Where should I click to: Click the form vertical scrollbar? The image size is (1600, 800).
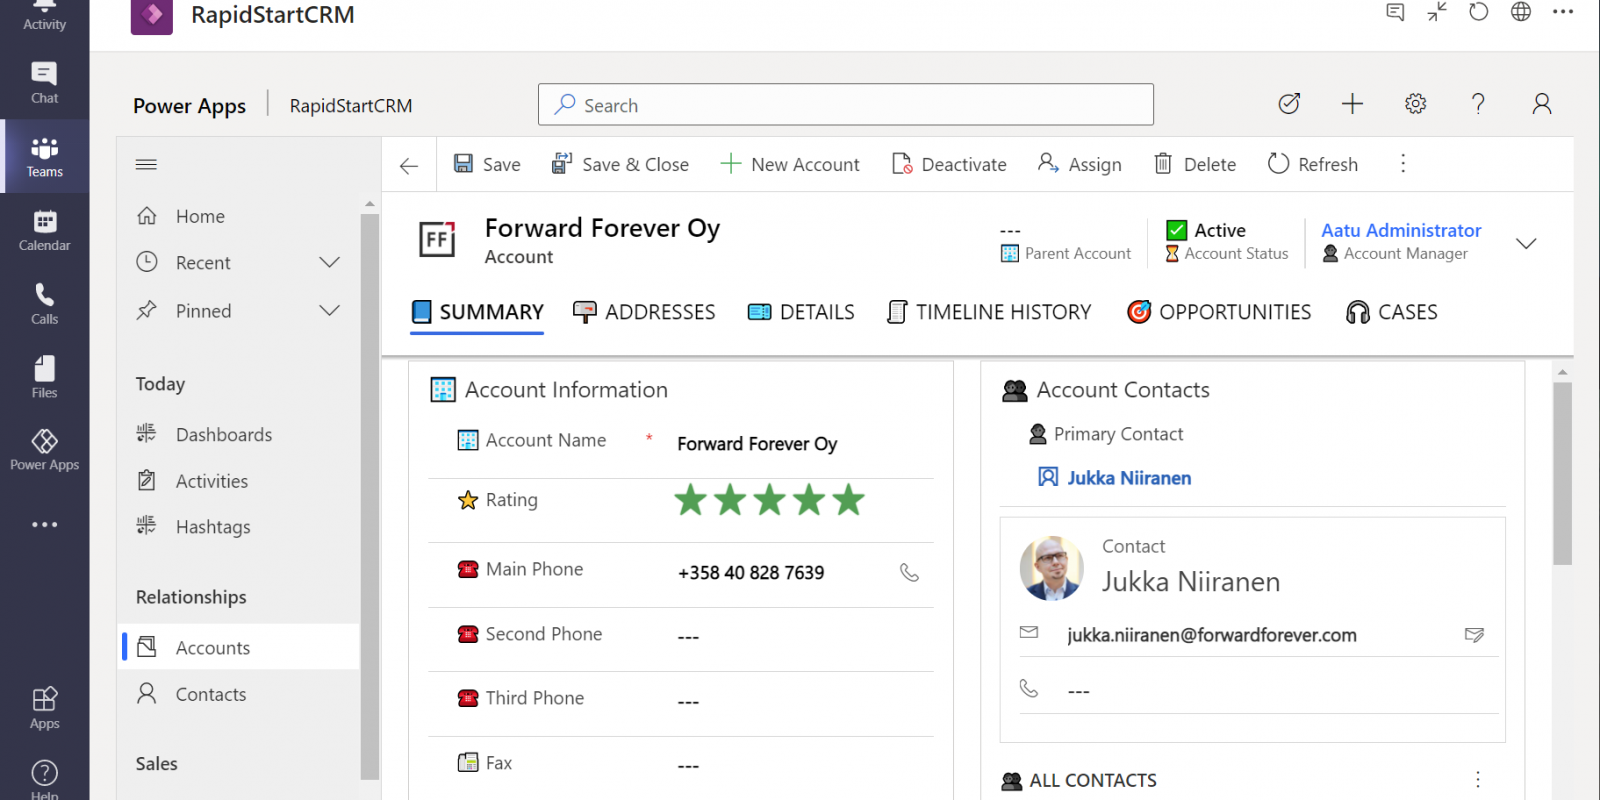(x=1562, y=473)
